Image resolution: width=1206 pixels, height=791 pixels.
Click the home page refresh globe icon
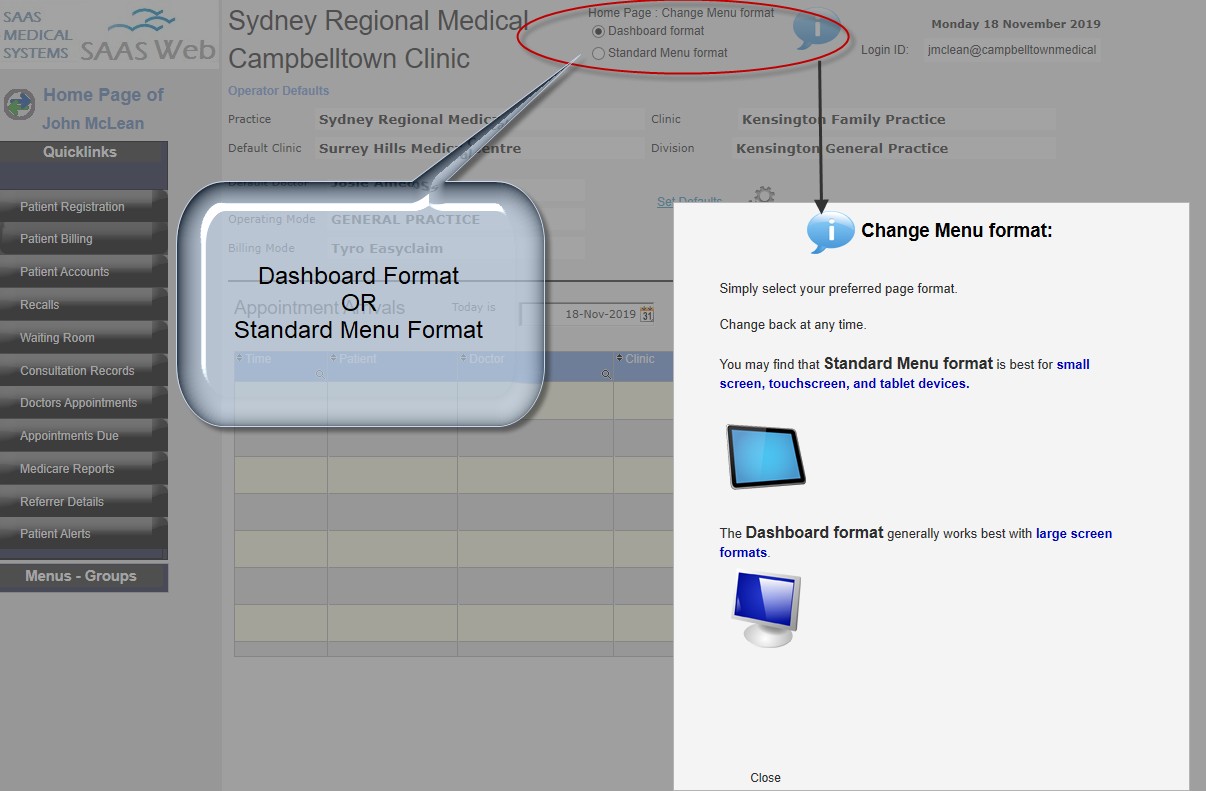(x=19, y=104)
